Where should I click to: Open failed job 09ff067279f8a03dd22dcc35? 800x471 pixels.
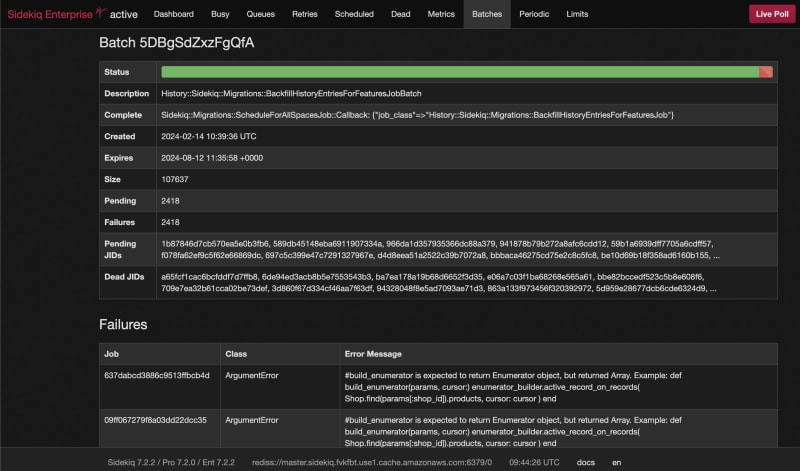[x=155, y=420]
